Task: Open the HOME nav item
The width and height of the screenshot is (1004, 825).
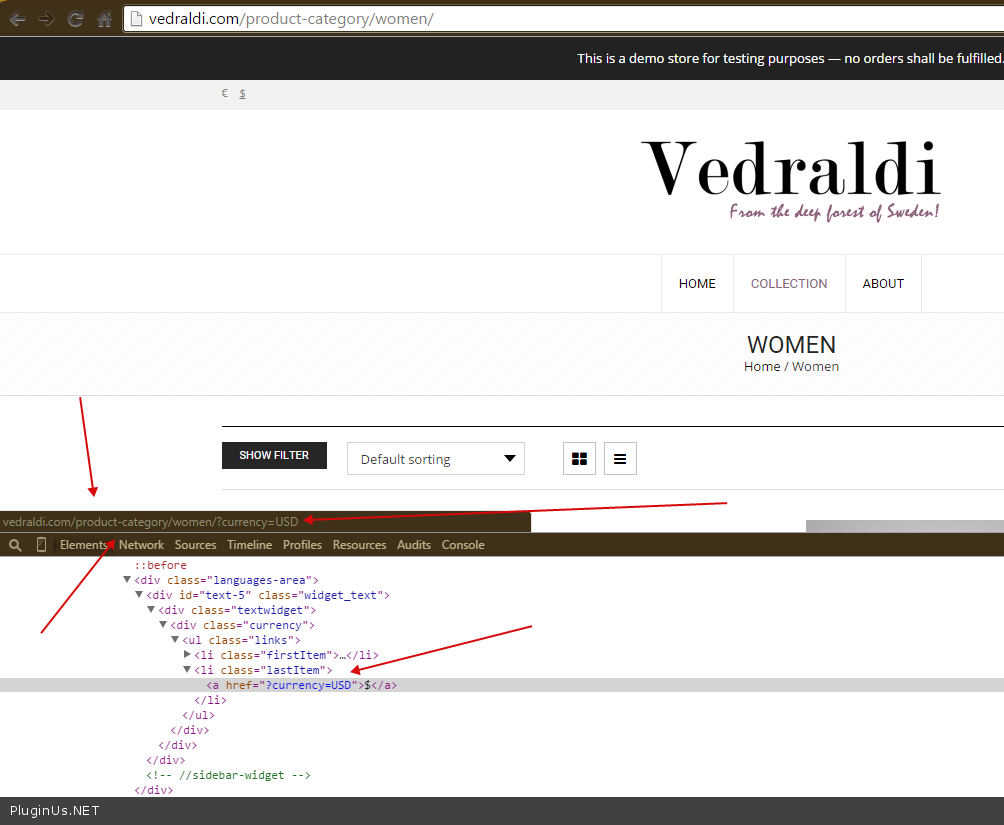Action: point(697,284)
